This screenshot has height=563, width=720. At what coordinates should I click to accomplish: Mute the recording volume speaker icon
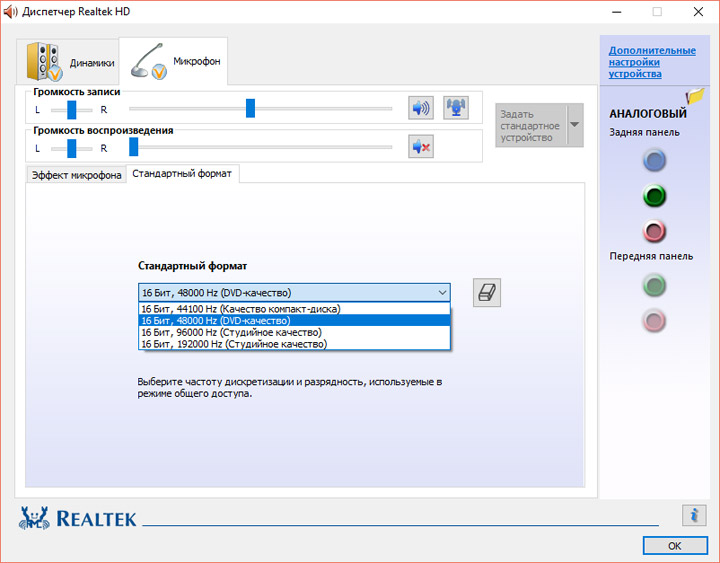(x=421, y=108)
